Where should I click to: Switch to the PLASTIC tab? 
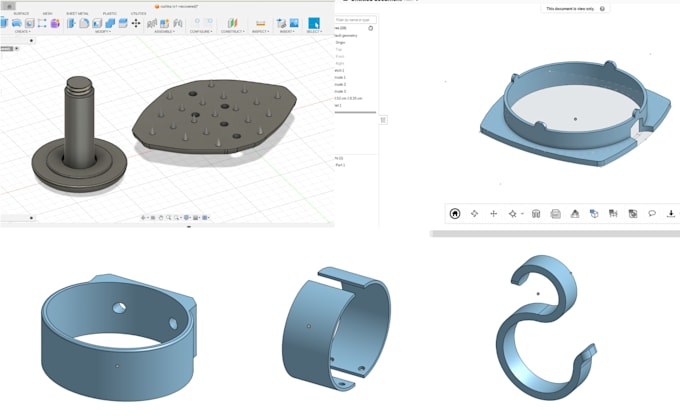(x=109, y=13)
